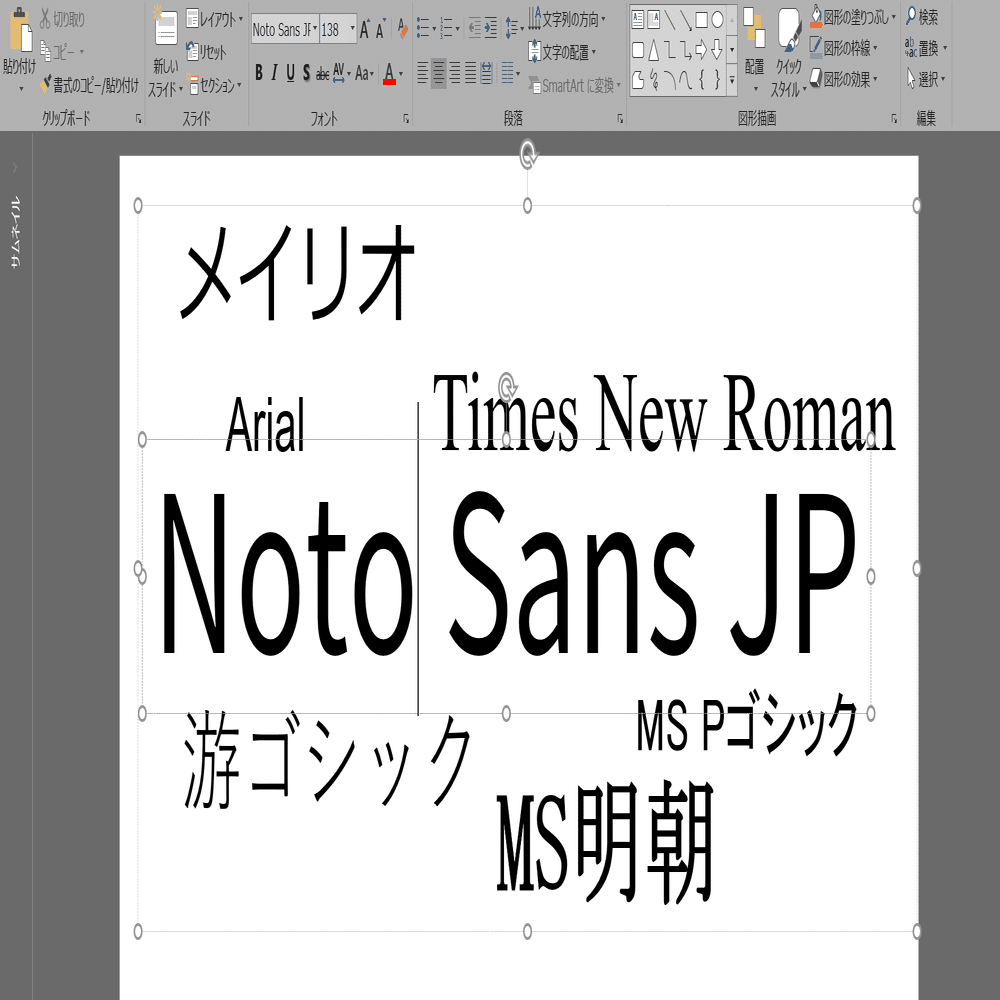Select the vertical text box shape

tap(654, 20)
